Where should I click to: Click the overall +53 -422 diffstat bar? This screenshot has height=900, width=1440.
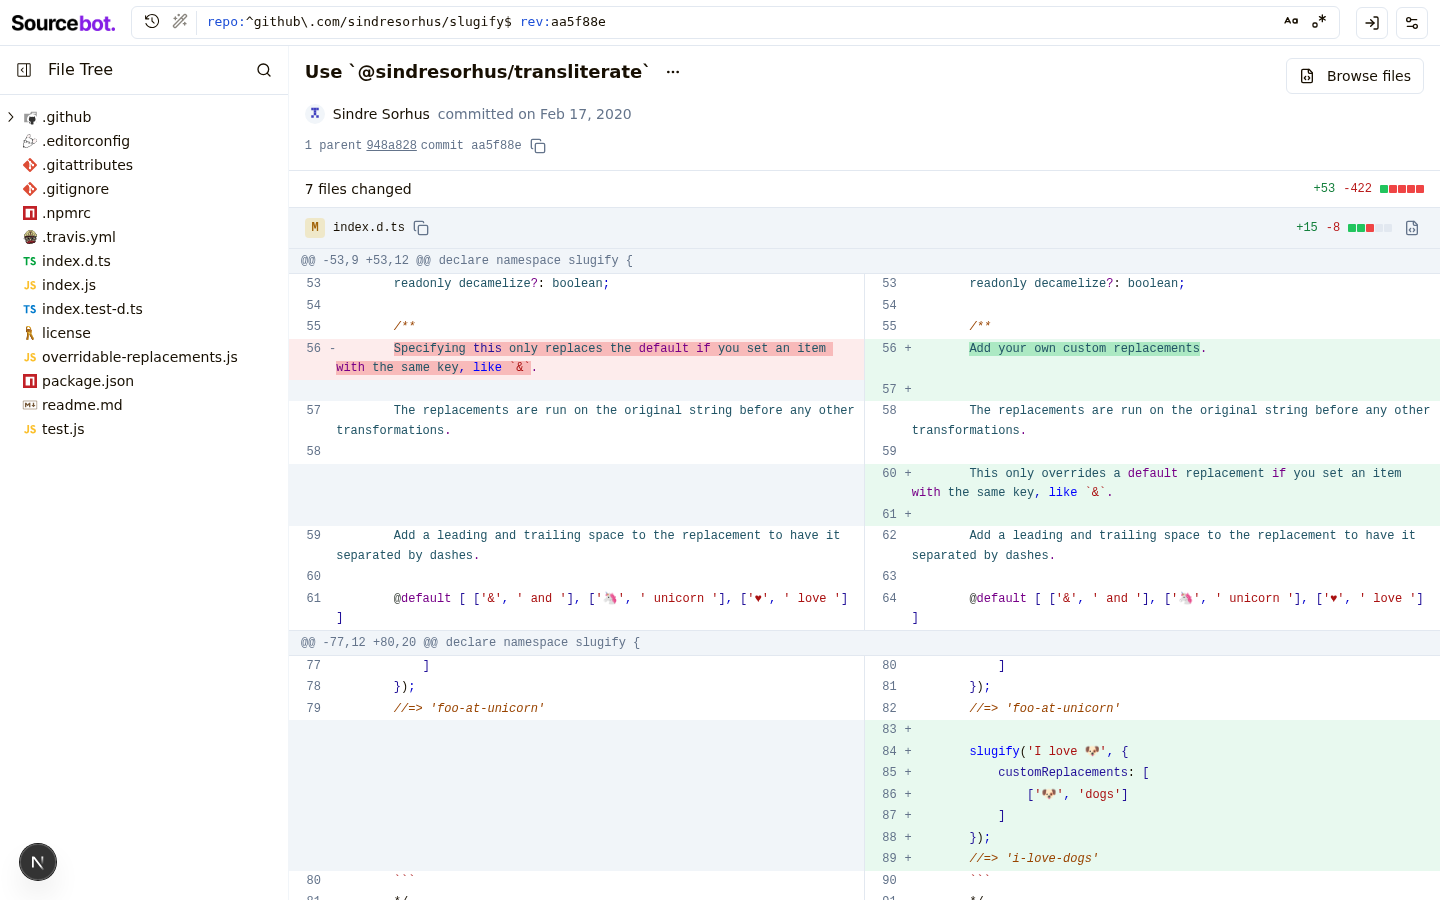point(1402,189)
